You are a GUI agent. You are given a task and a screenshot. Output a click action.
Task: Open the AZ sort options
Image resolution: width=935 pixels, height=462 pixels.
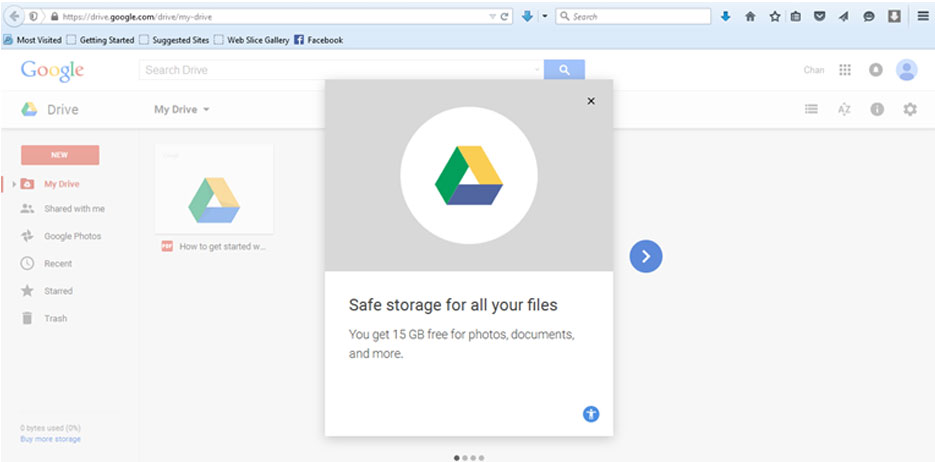pos(844,109)
